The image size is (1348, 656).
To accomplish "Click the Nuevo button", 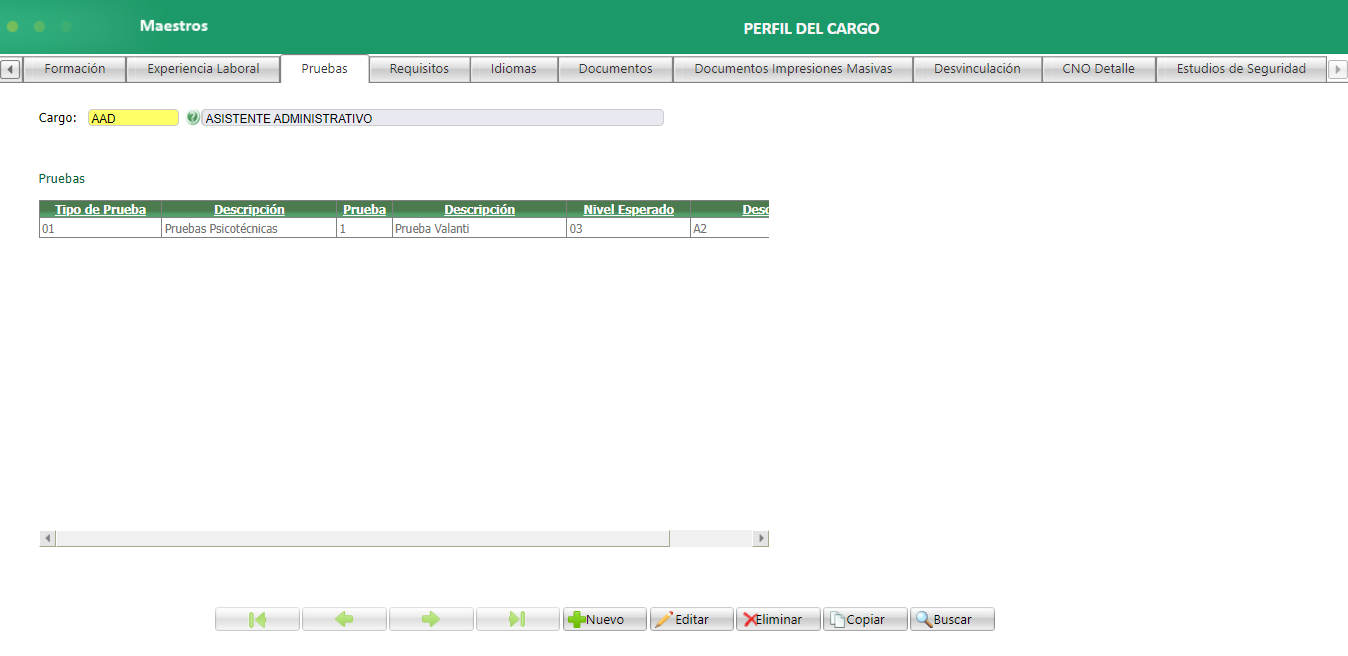I will point(605,619).
